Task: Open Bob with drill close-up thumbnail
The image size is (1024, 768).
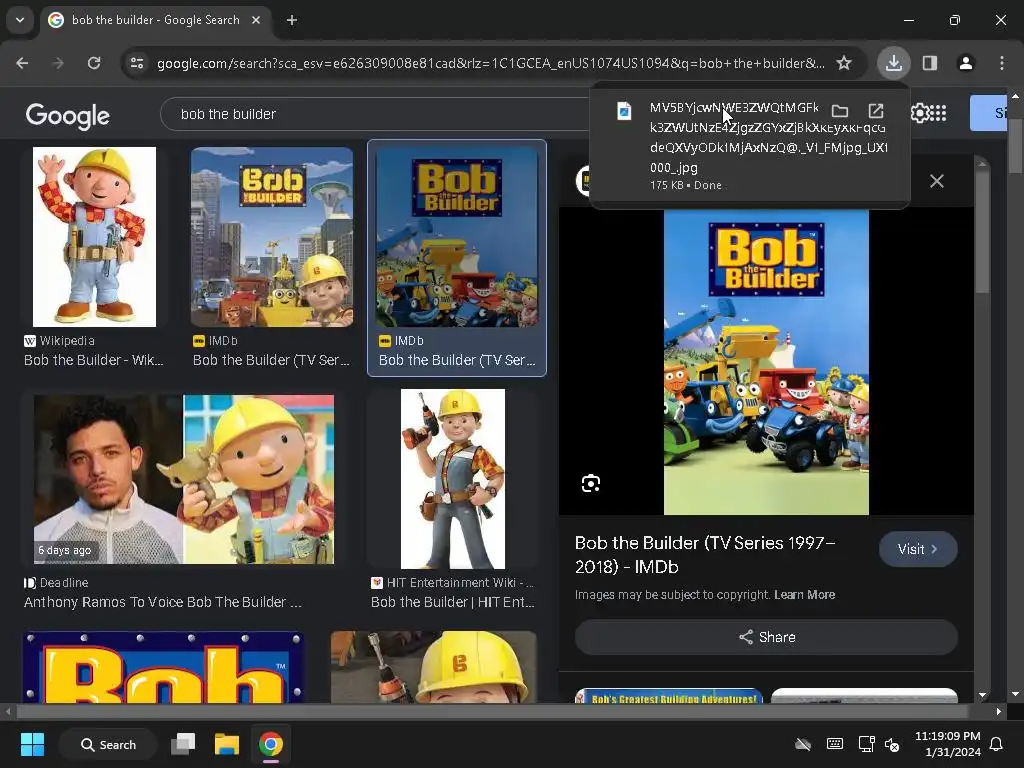Action: click(x=434, y=667)
